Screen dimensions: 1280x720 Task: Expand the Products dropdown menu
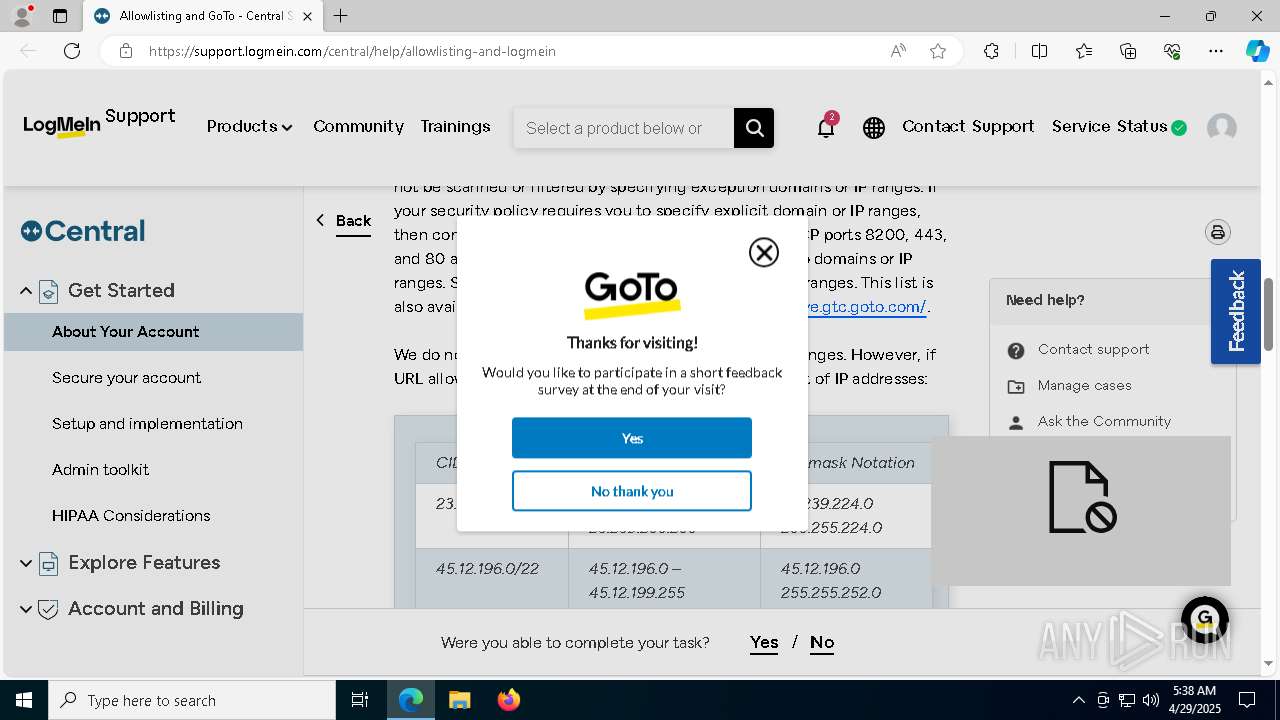tap(249, 126)
